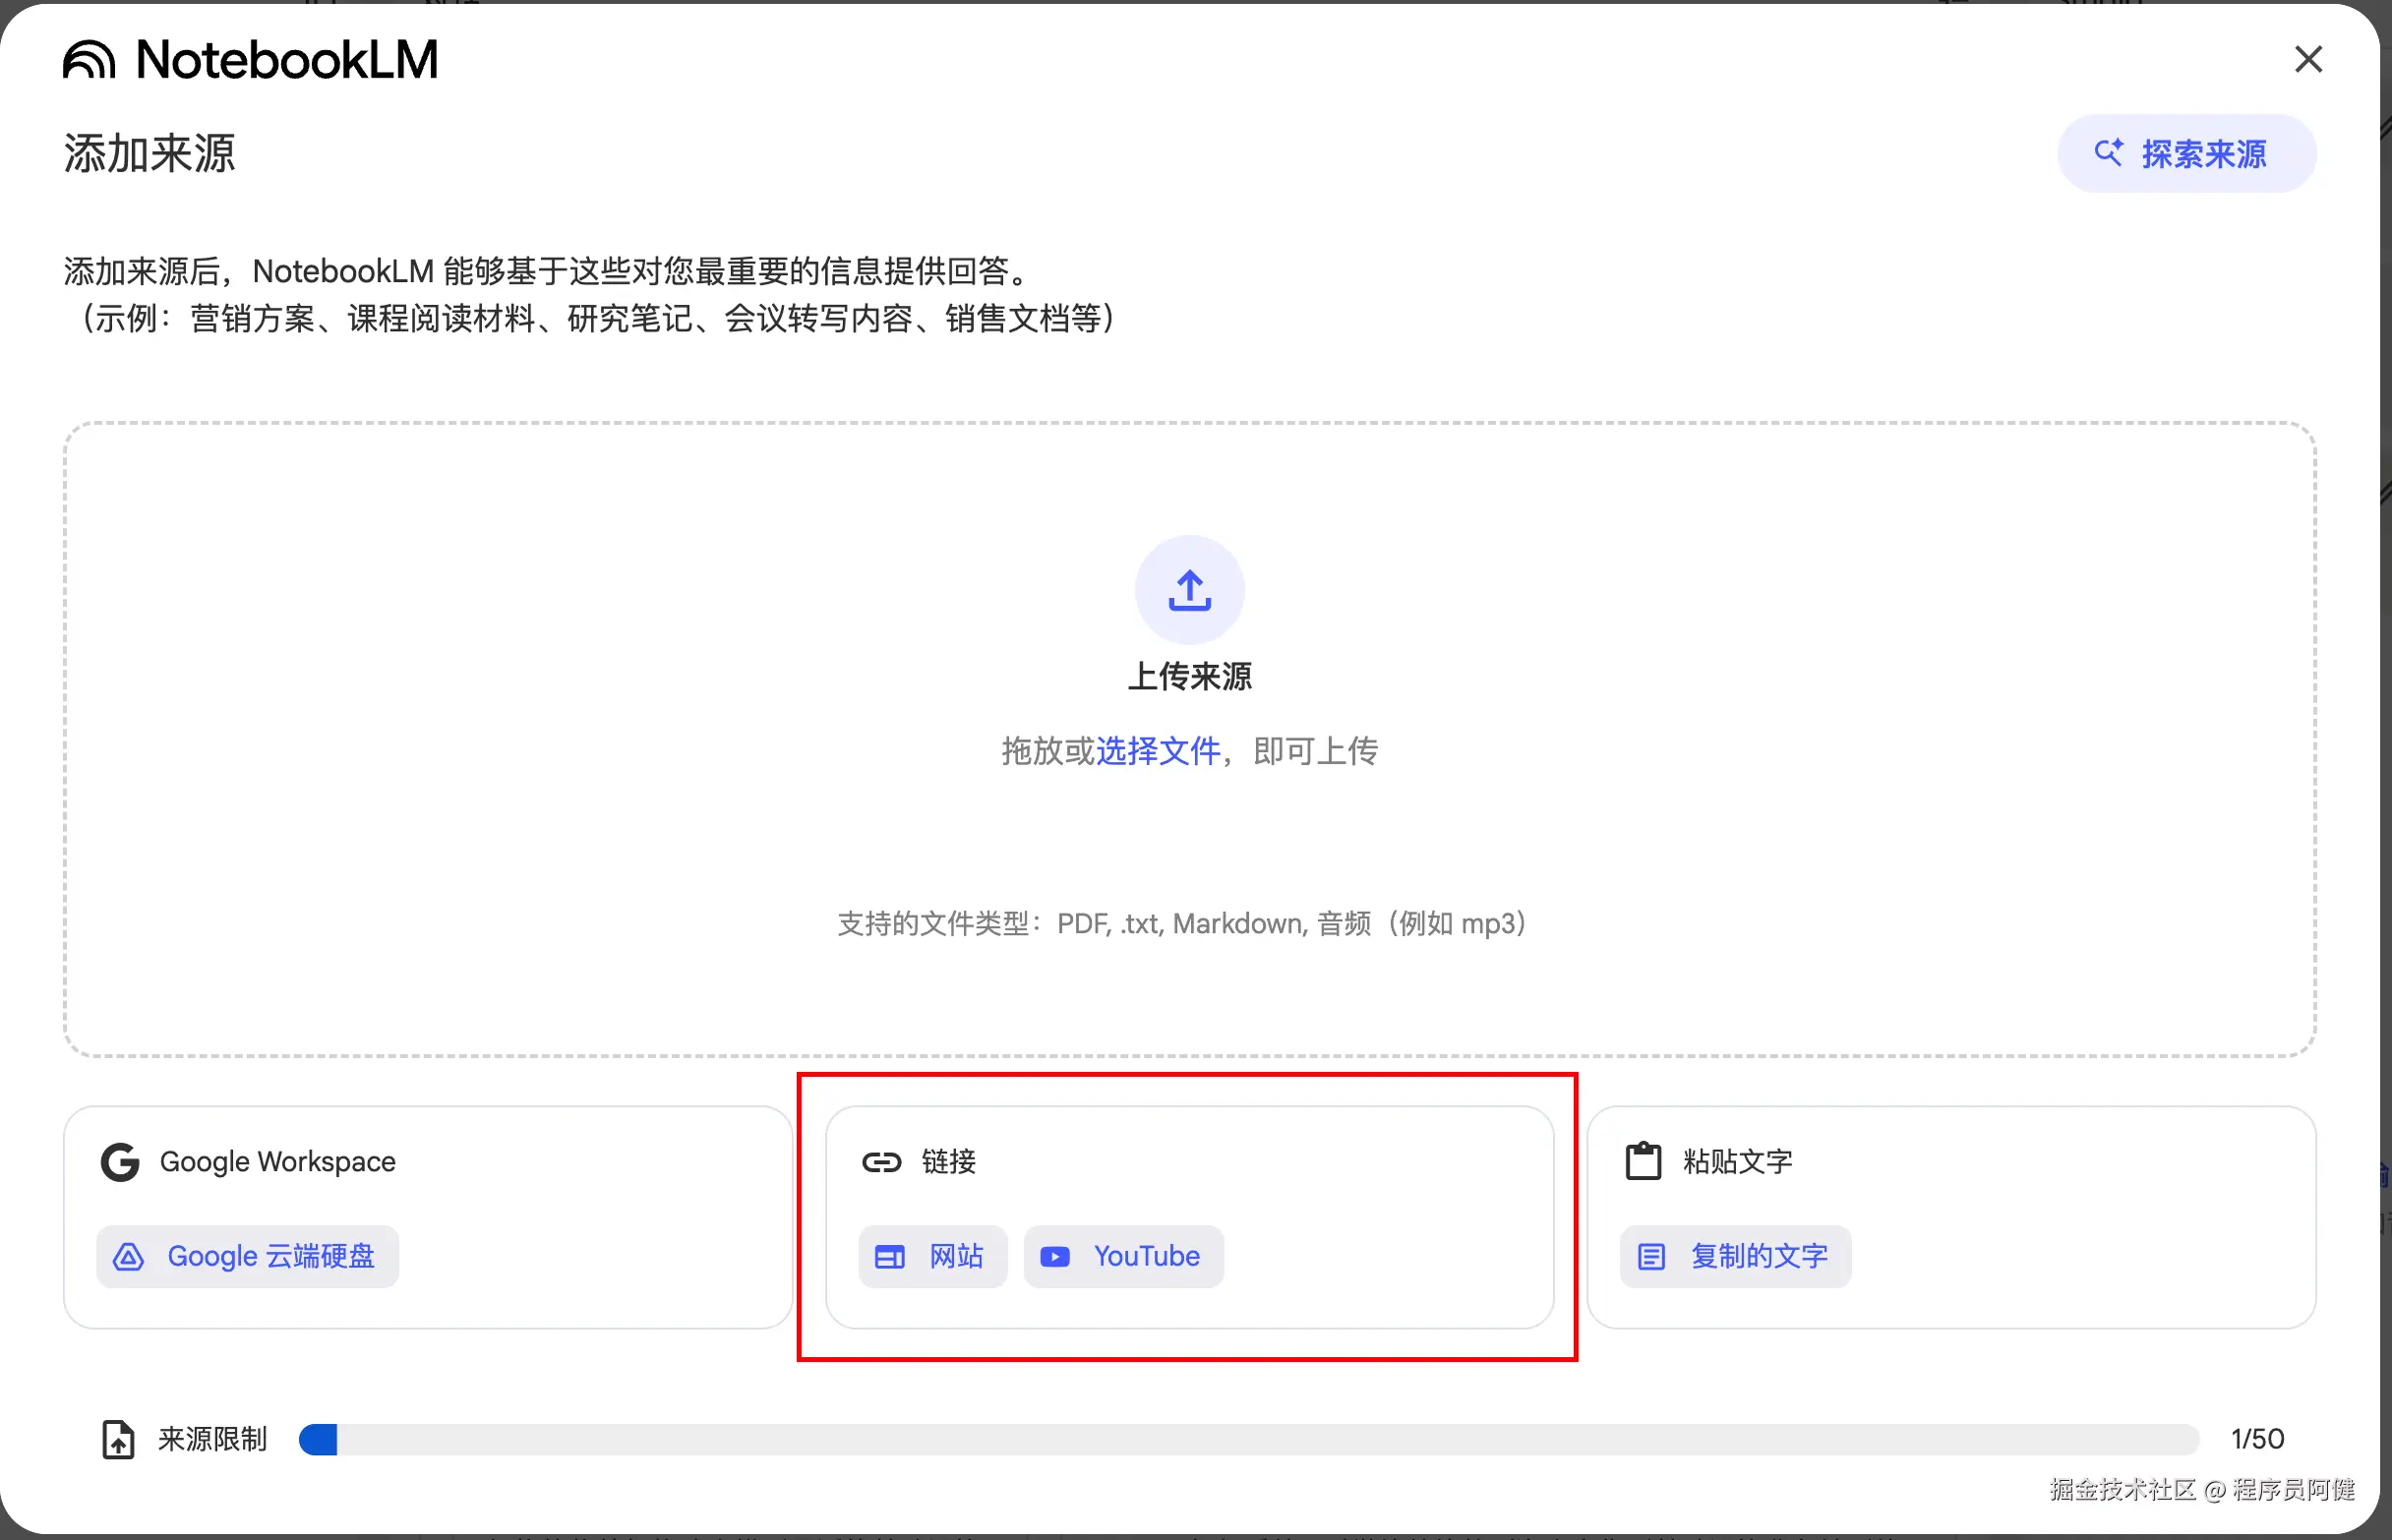The width and height of the screenshot is (2392, 1540).
Task: Click the 选择文件 link
Action: (1158, 751)
